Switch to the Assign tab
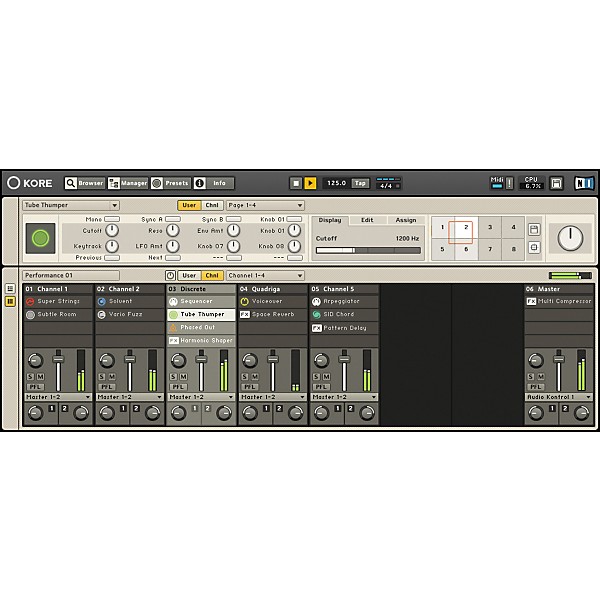Screen dimensions: 600x600 click(x=406, y=220)
